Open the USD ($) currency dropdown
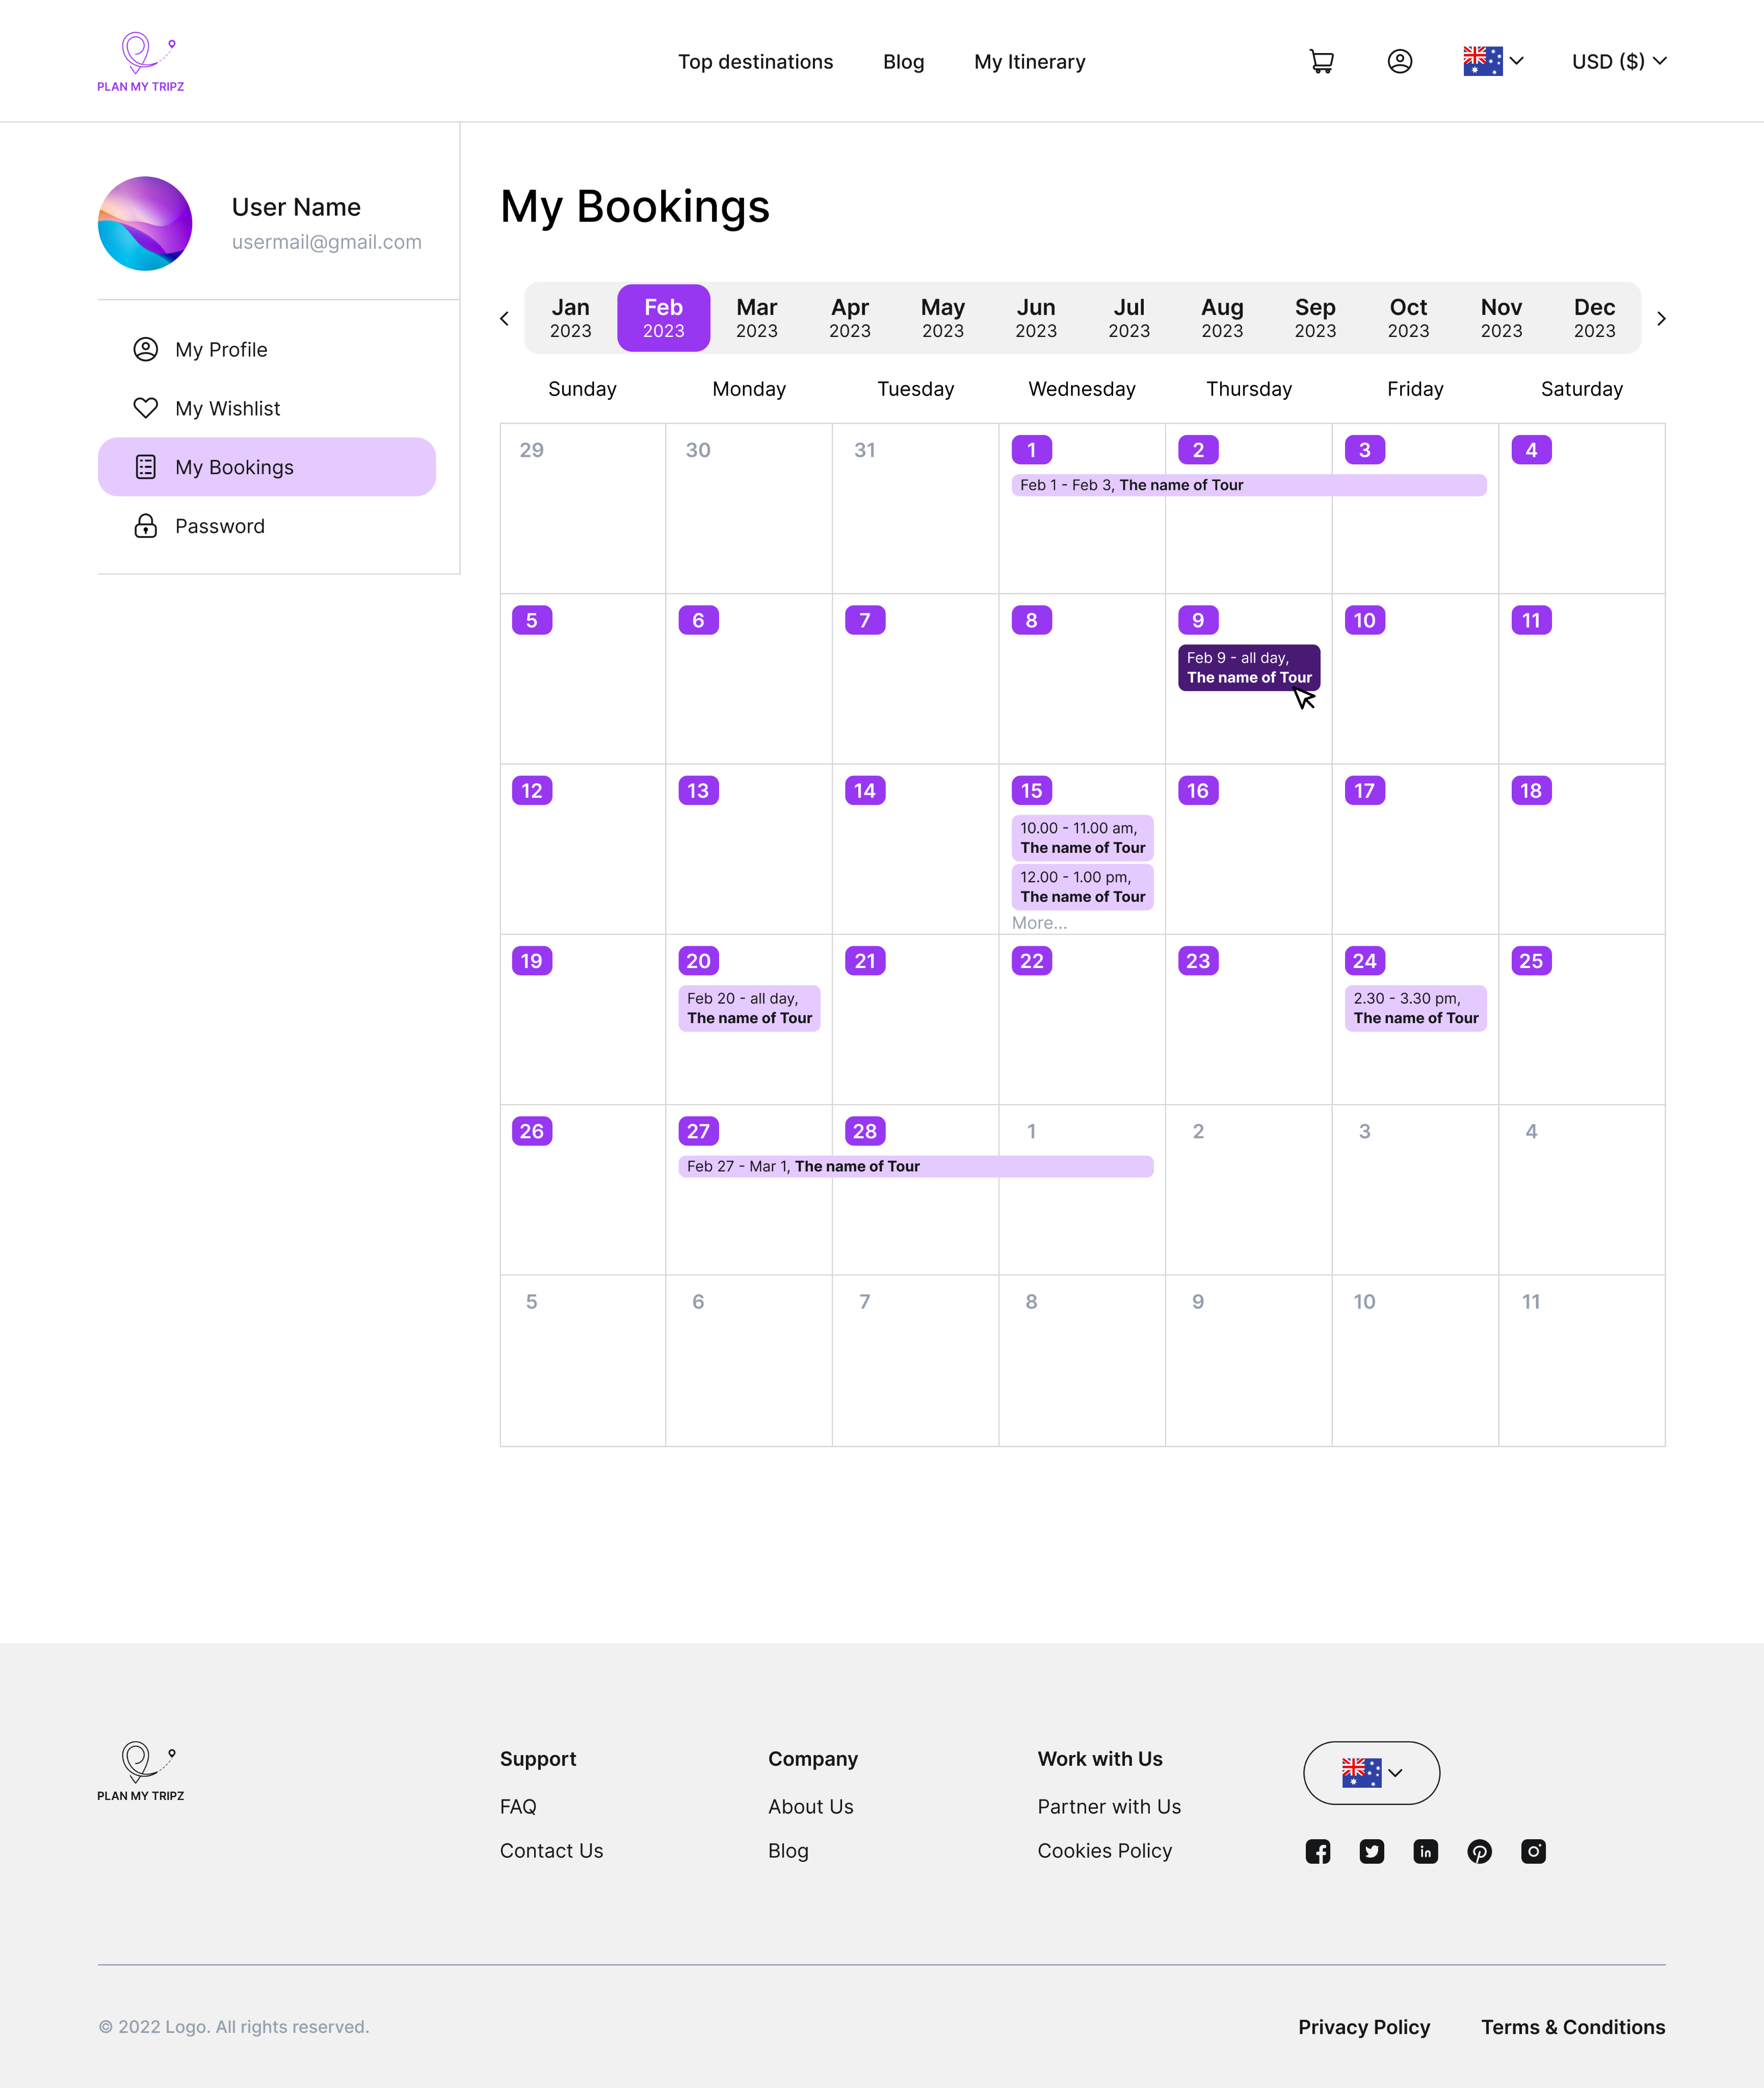This screenshot has width=1764, height=2088. [x=1618, y=62]
